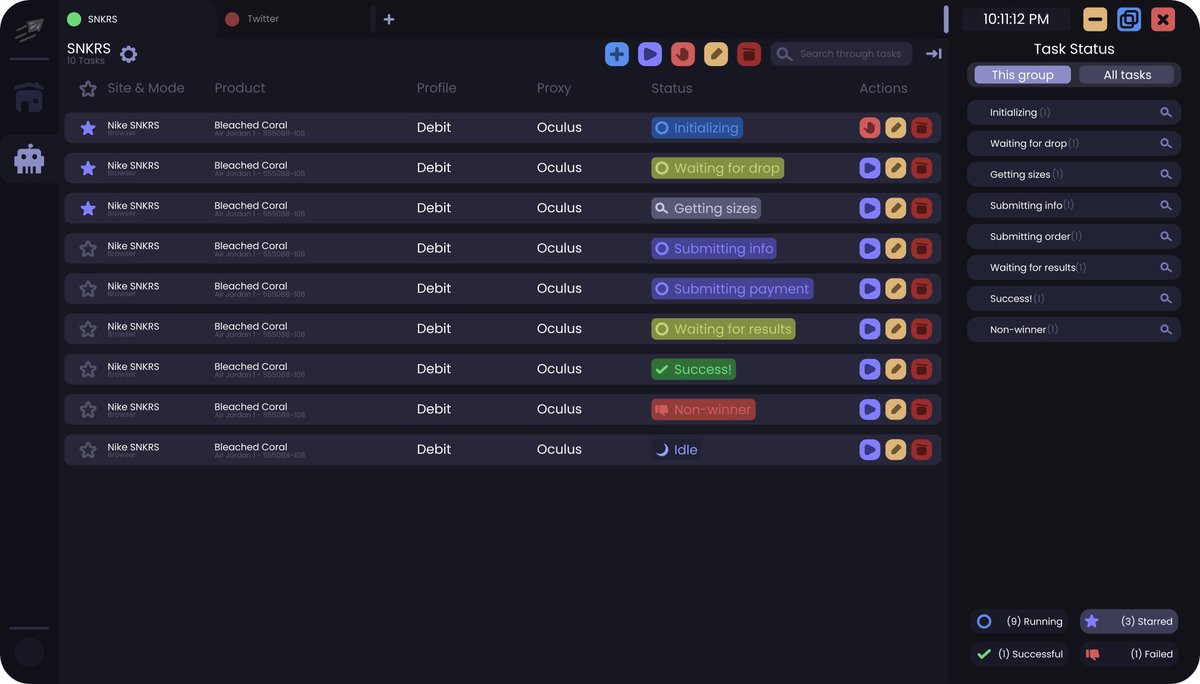Star the Submitting payment task row
Image resolution: width=1200 pixels, height=684 pixels.
[x=88, y=289]
